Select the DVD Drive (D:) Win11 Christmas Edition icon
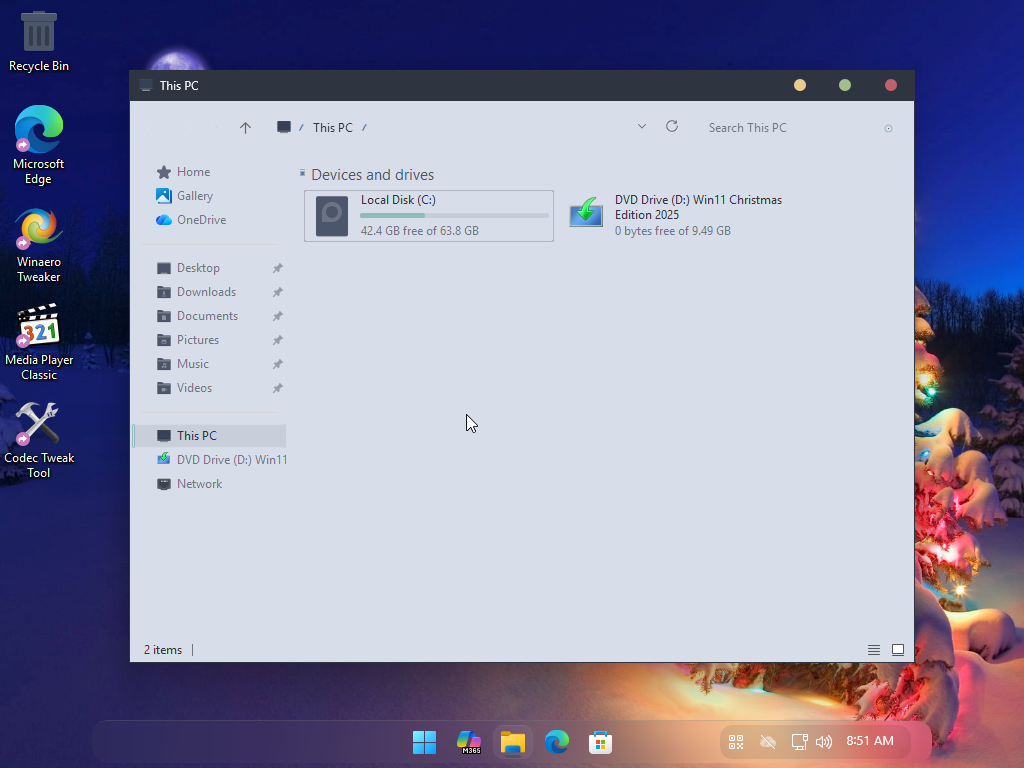Screen dimensions: 1024x768 (587, 214)
